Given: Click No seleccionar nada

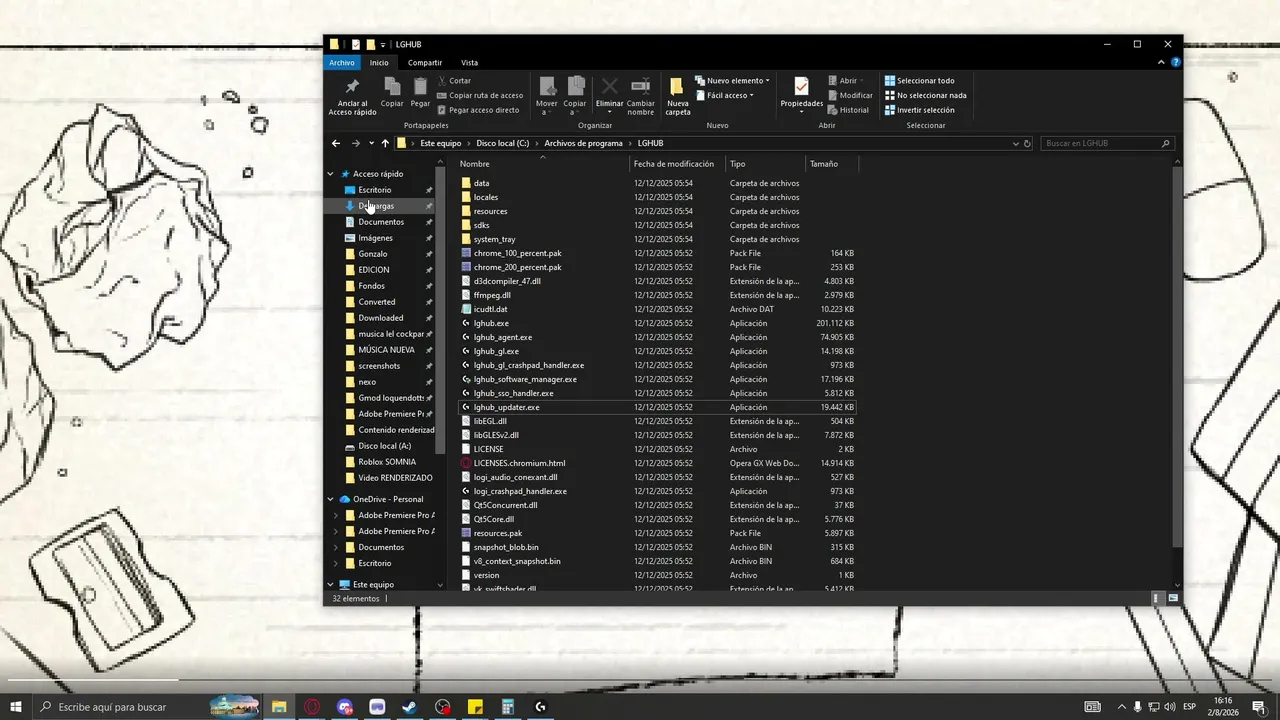Looking at the screenshot, I should [925, 95].
